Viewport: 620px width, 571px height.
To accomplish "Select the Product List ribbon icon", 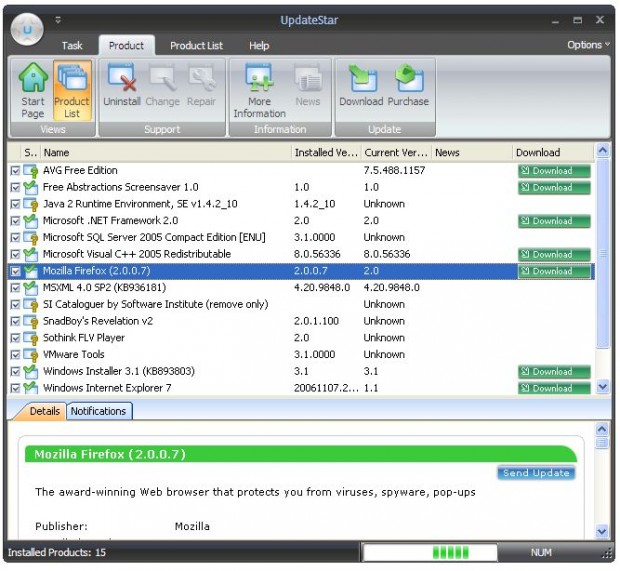I will [x=72, y=91].
